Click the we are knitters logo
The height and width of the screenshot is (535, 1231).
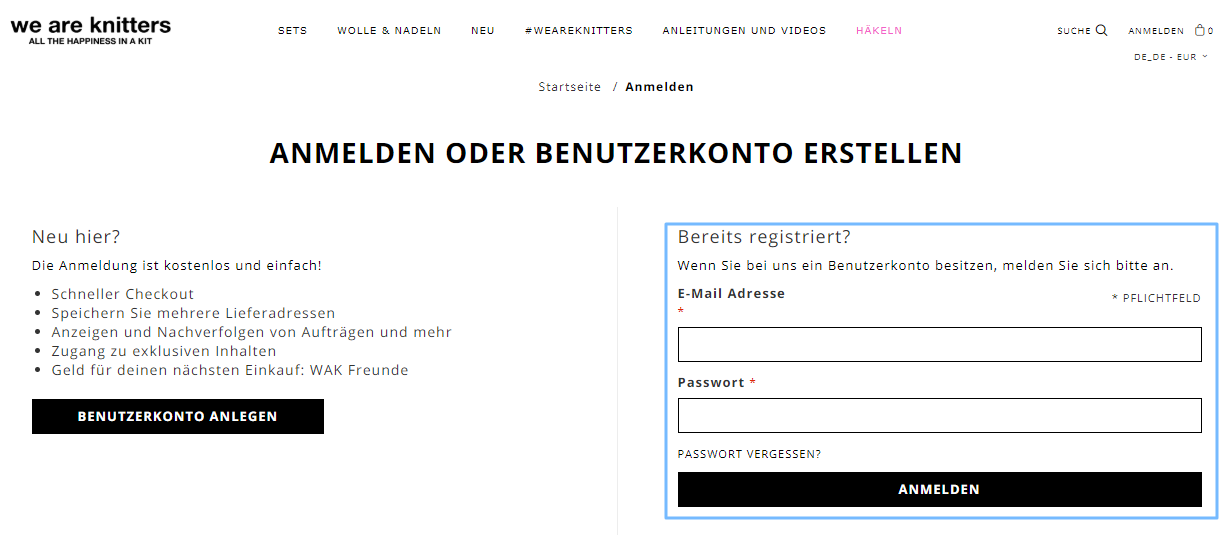click(91, 30)
